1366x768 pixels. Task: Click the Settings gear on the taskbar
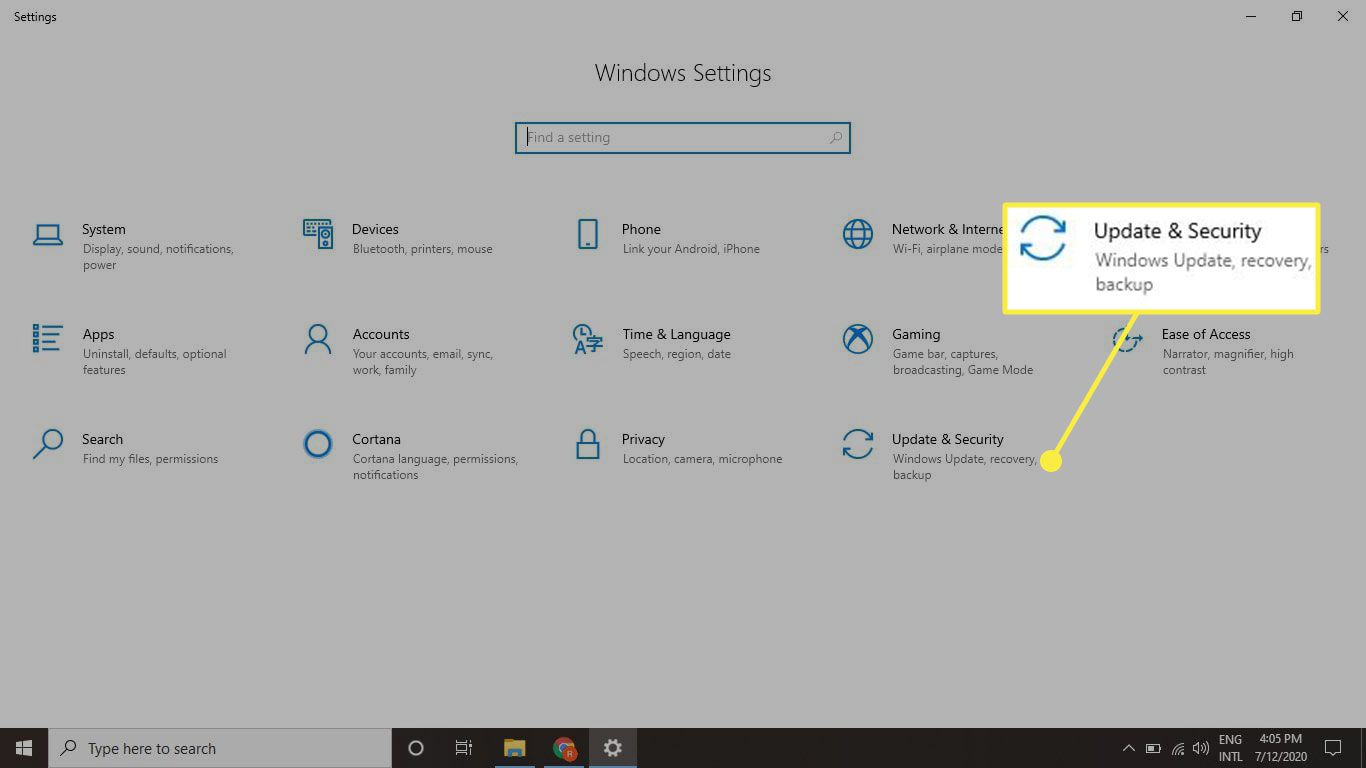[x=613, y=748]
